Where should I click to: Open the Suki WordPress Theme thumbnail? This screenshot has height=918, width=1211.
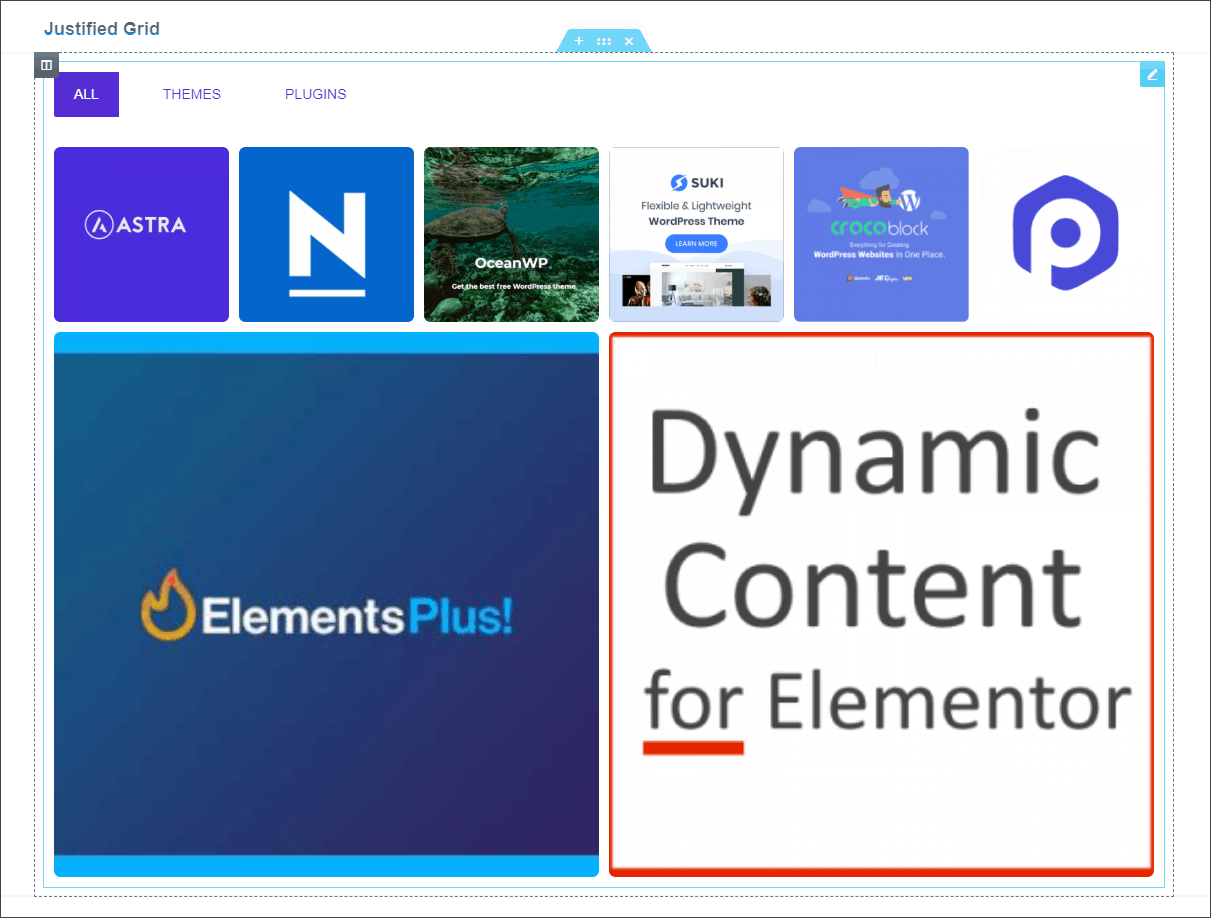tap(696, 234)
